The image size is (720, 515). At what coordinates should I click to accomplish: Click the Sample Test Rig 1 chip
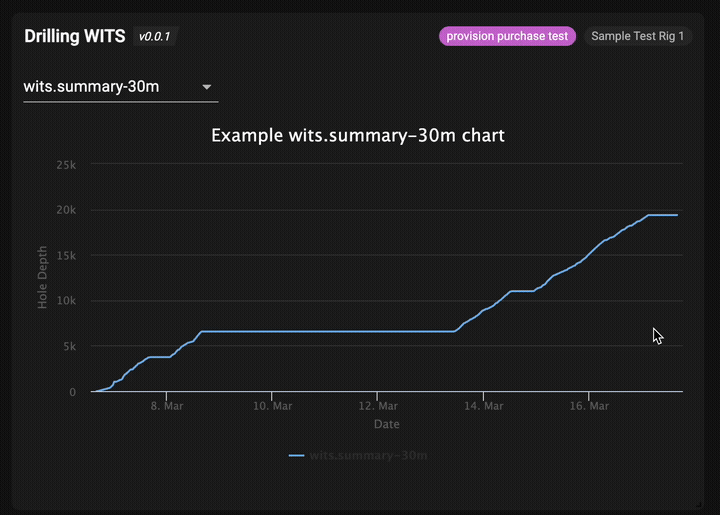(637, 36)
